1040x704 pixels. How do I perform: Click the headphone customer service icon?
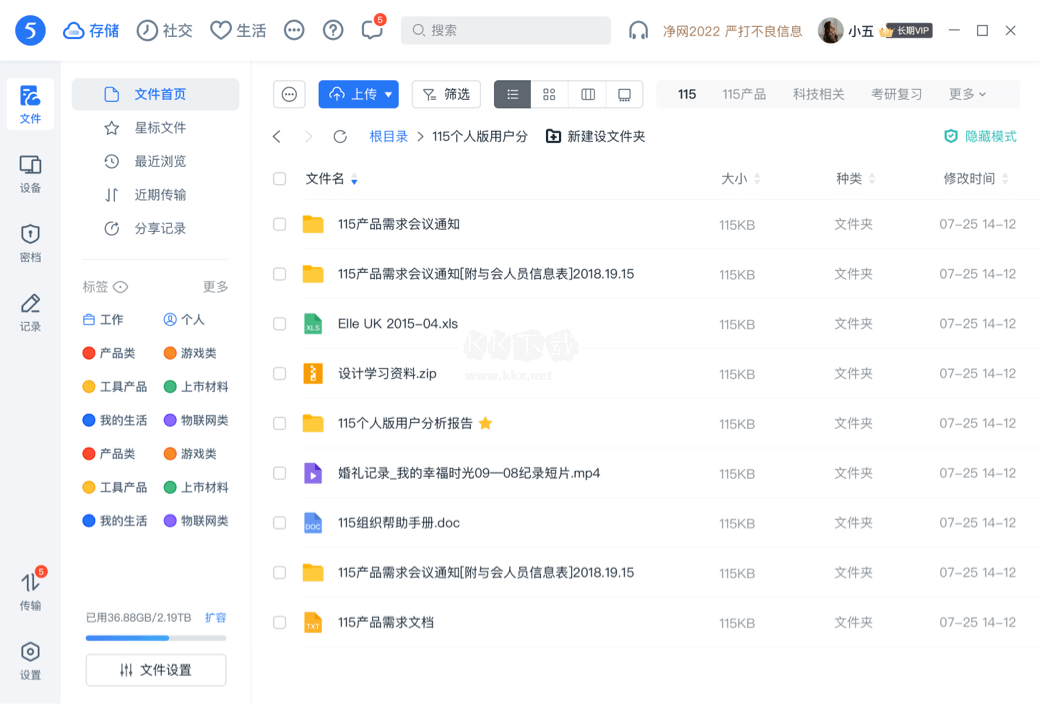point(639,30)
